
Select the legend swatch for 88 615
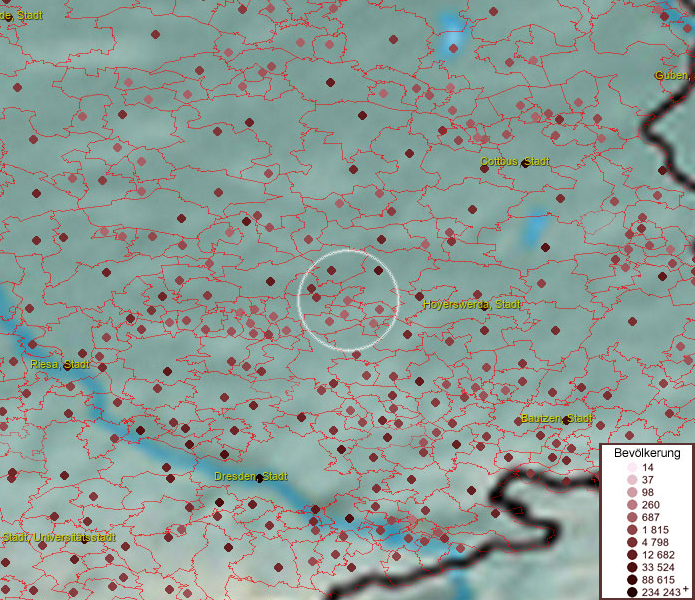632,580
